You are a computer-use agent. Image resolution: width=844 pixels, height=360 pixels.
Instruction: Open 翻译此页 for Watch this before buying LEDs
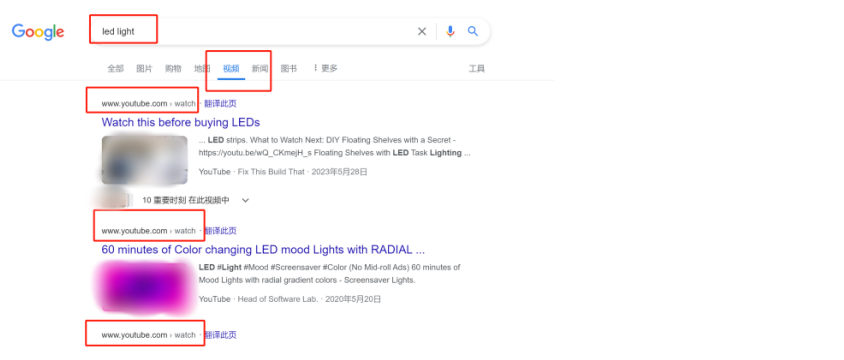click(x=220, y=103)
